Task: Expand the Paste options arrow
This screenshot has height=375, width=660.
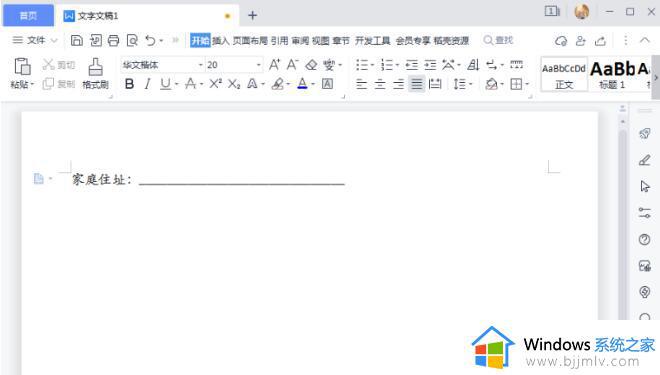Action: point(32,85)
